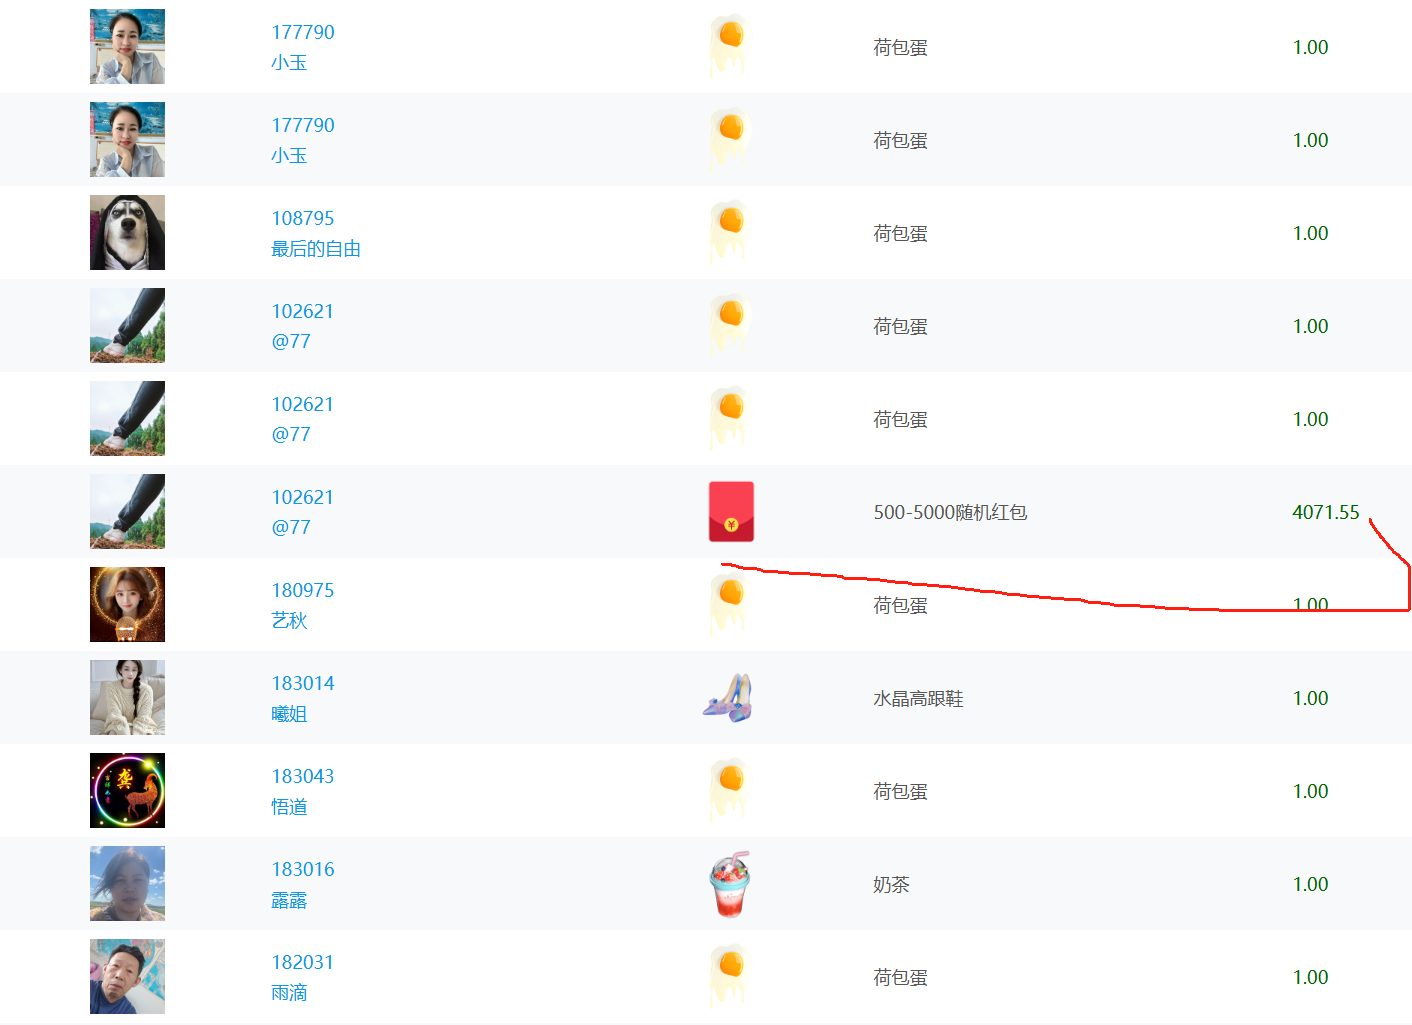Click the nickname 艺秋
1412x1025 pixels.
pos(289,621)
